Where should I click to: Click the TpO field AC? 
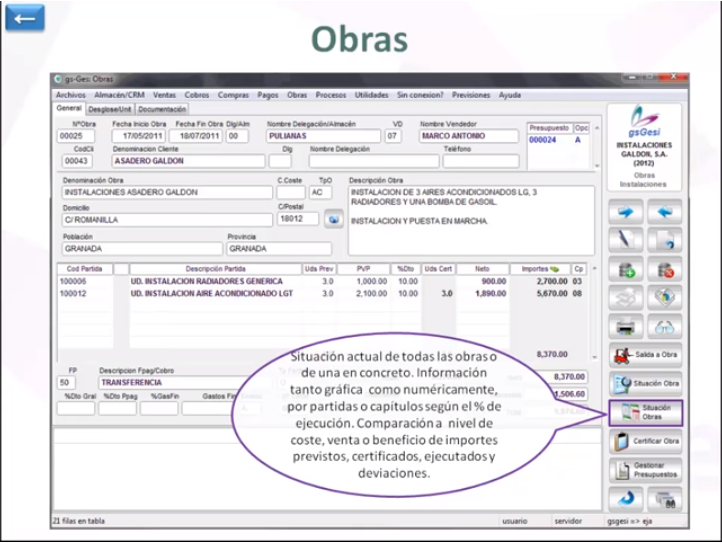tap(320, 192)
